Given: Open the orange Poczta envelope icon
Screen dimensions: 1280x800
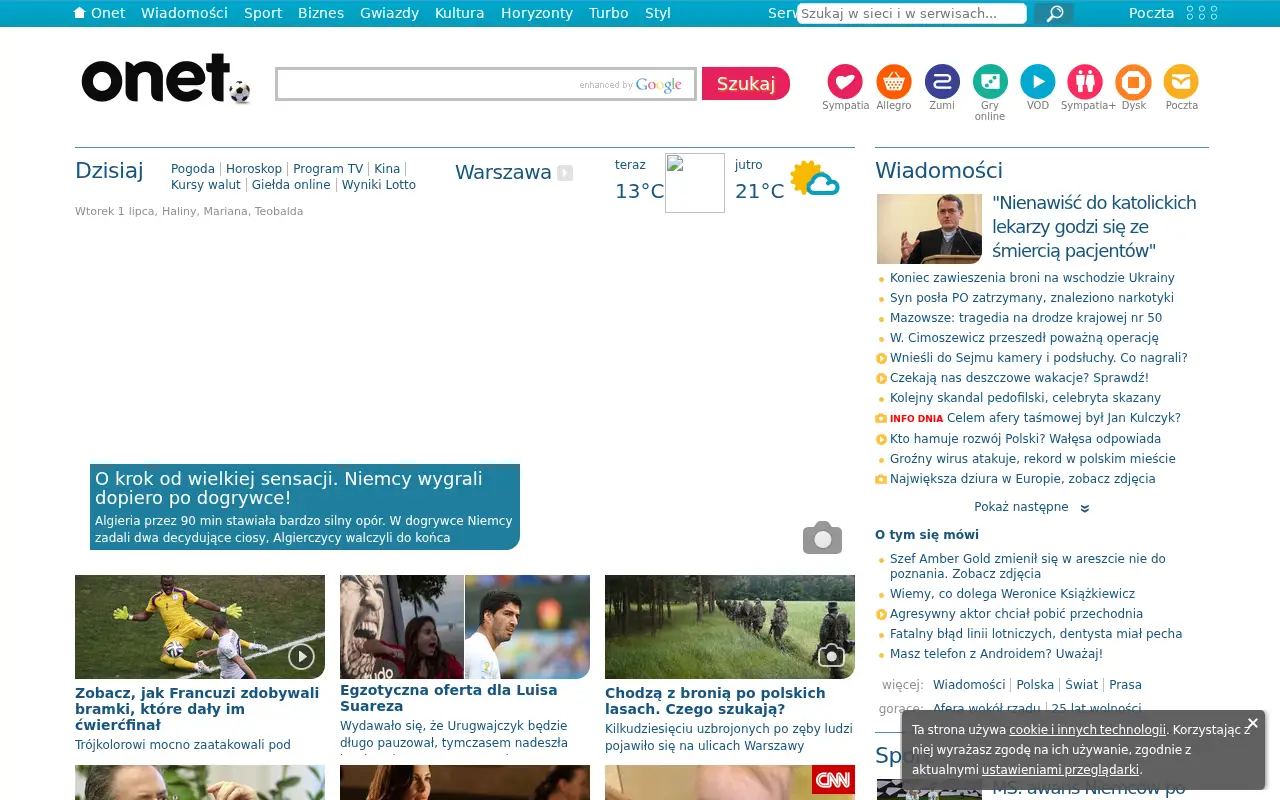Looking at the screenshot, I should point(1181,81).
